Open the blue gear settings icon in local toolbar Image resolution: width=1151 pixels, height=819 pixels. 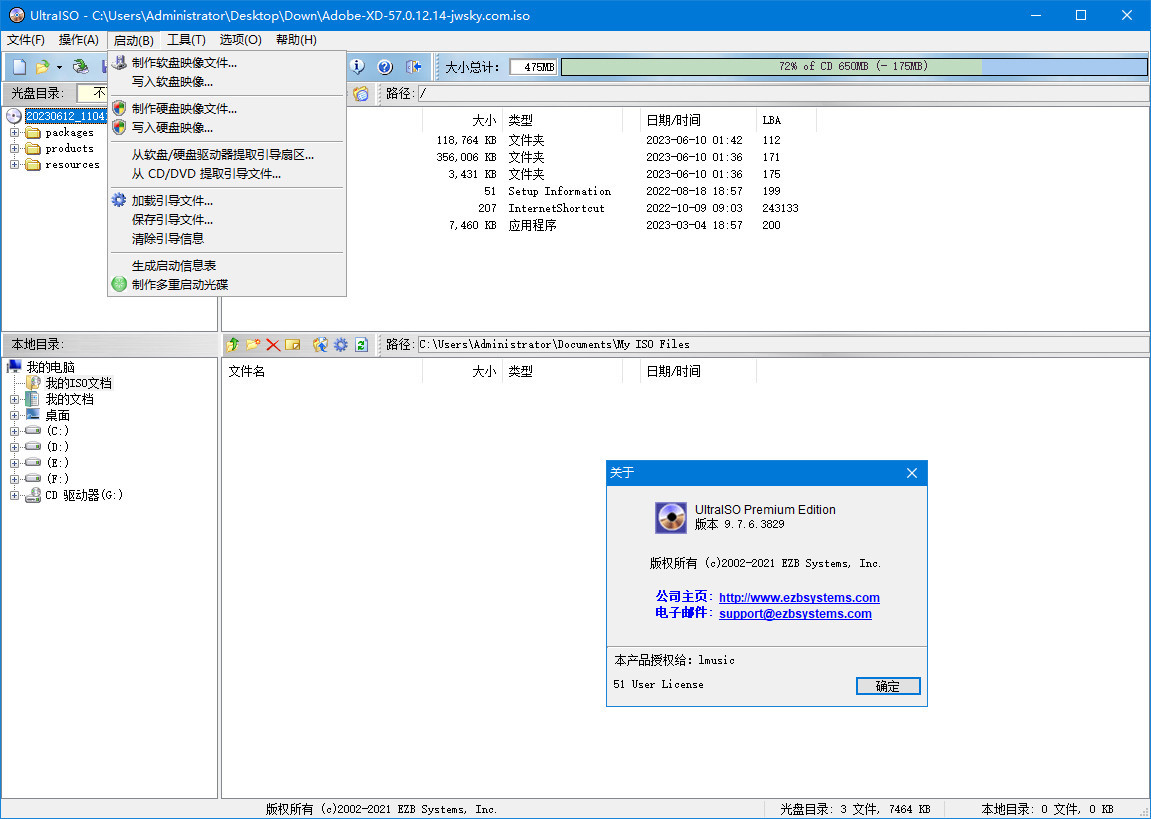341,344
